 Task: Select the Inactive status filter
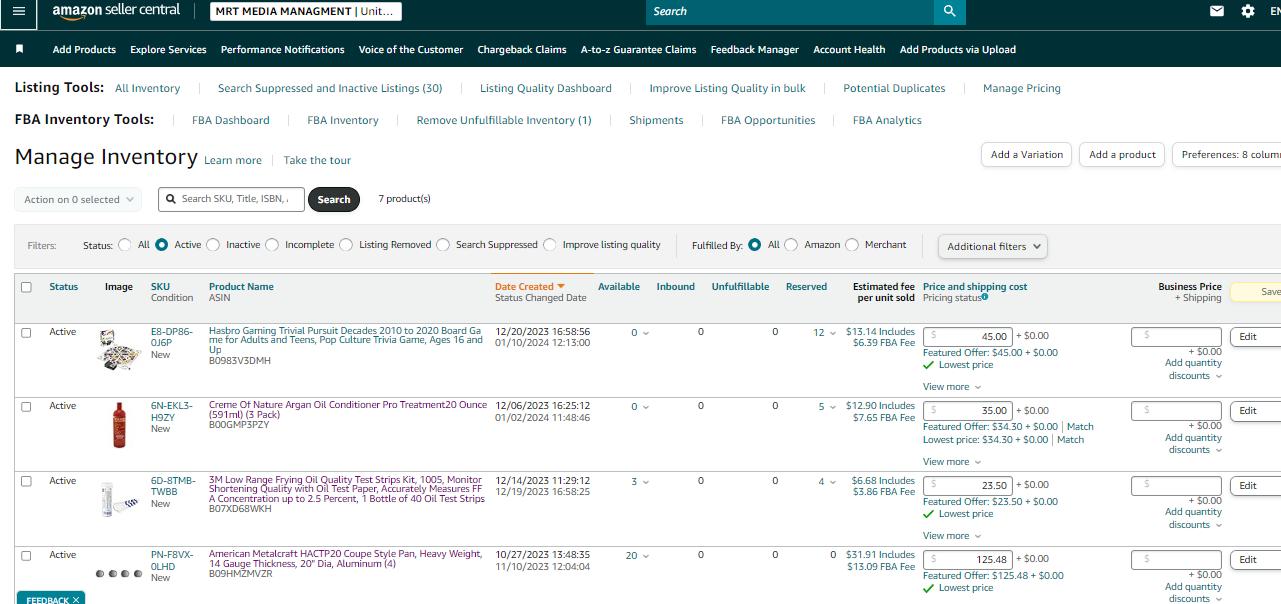213,245
